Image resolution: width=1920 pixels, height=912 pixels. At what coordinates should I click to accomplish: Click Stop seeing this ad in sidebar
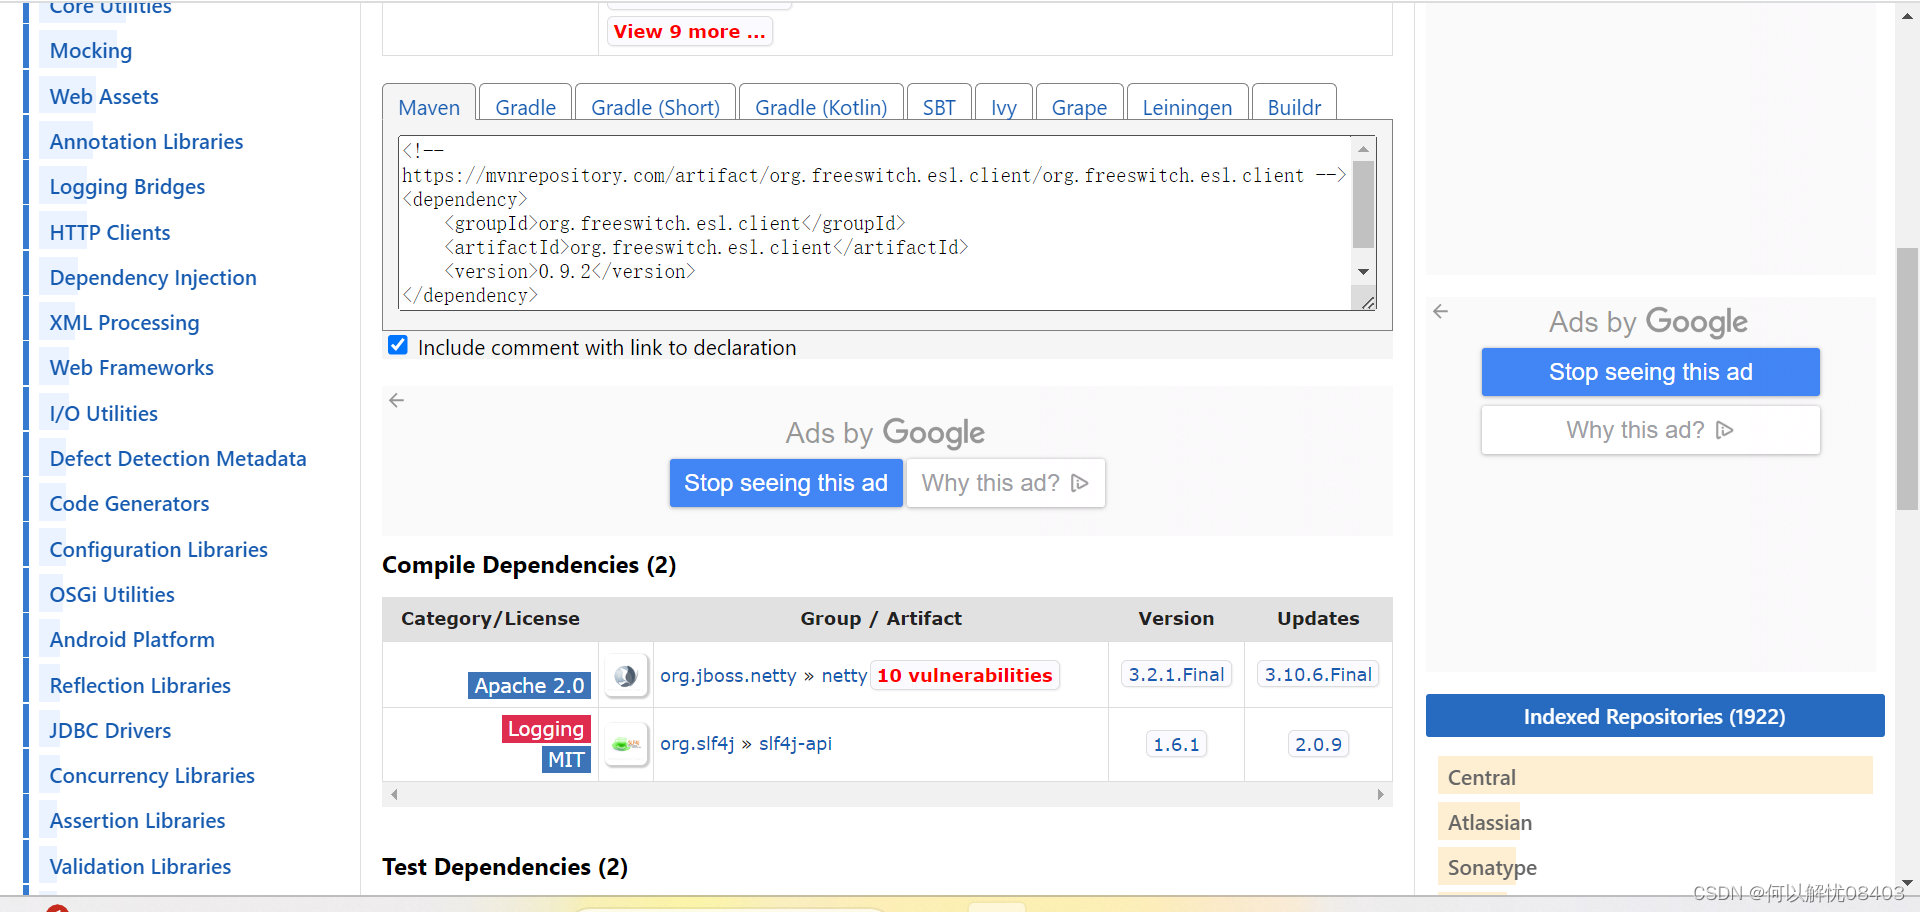click(1650, 372)
